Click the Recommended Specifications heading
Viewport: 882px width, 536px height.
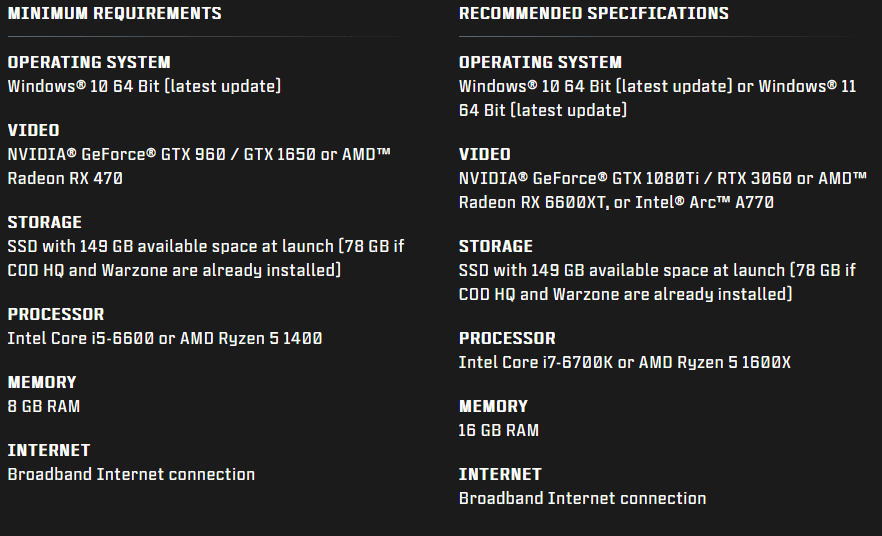click(x=593, y=13)
